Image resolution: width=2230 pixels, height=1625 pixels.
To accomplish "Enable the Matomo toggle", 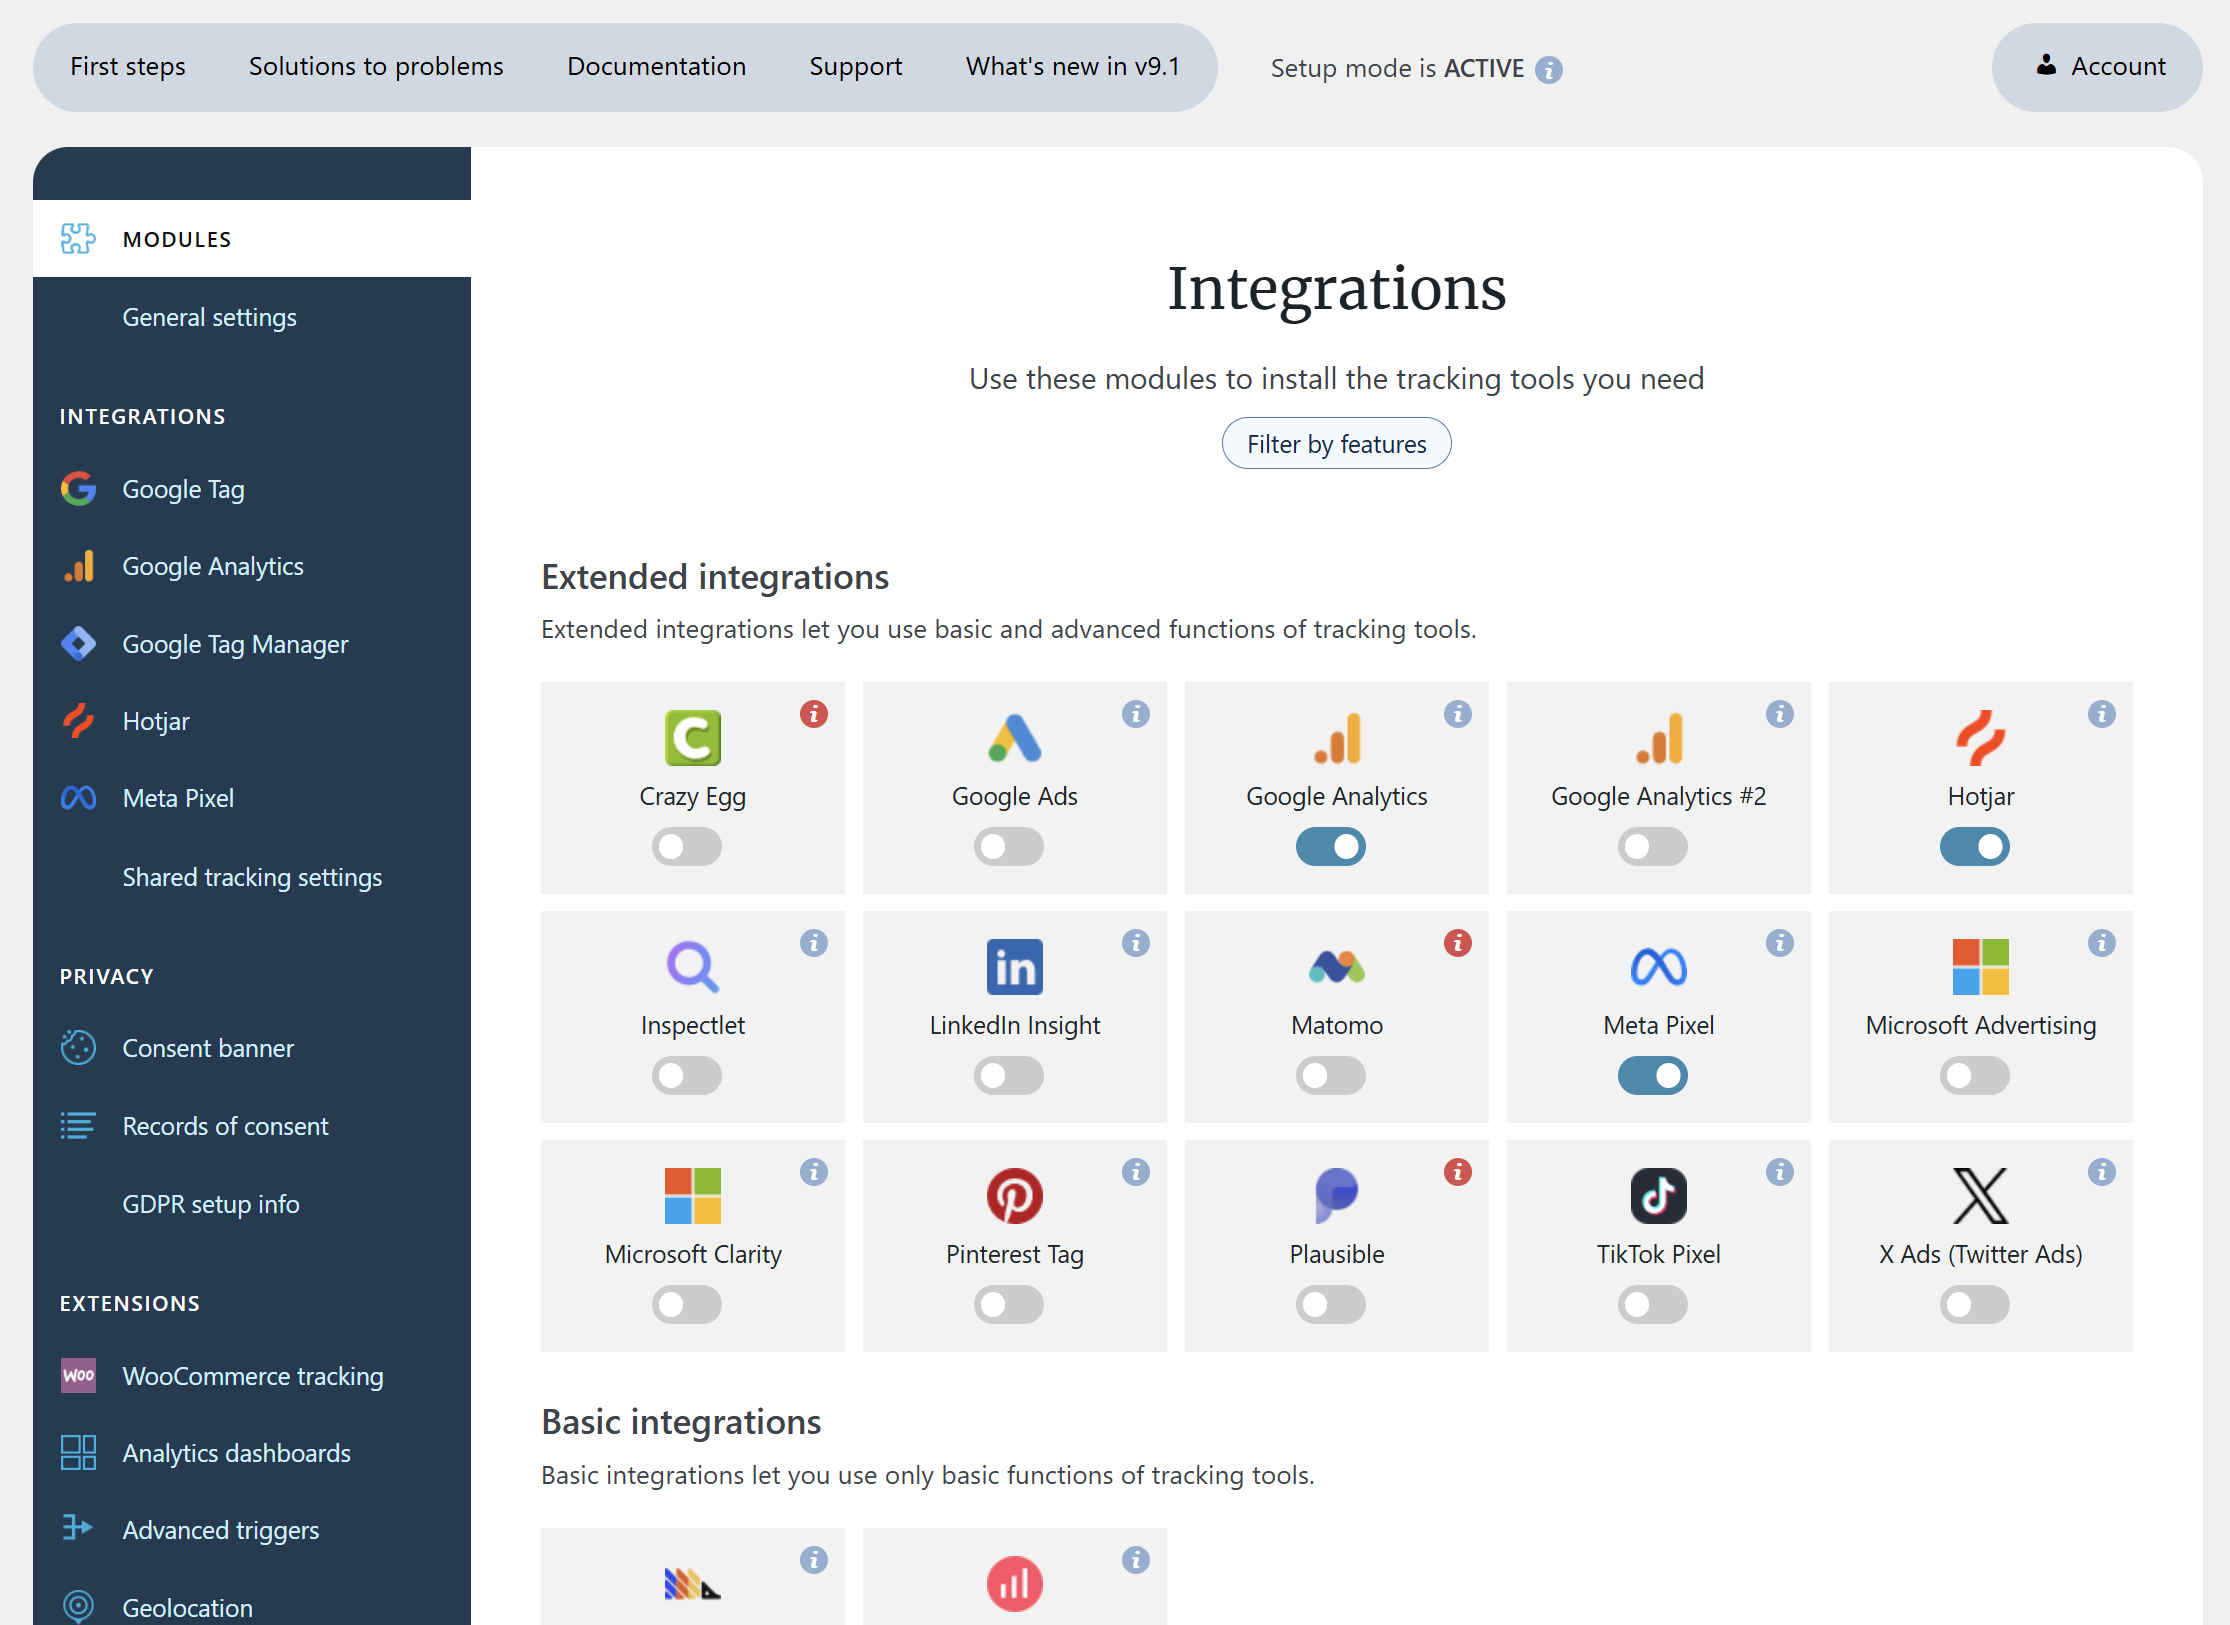I will (x=1331, y=1076).
